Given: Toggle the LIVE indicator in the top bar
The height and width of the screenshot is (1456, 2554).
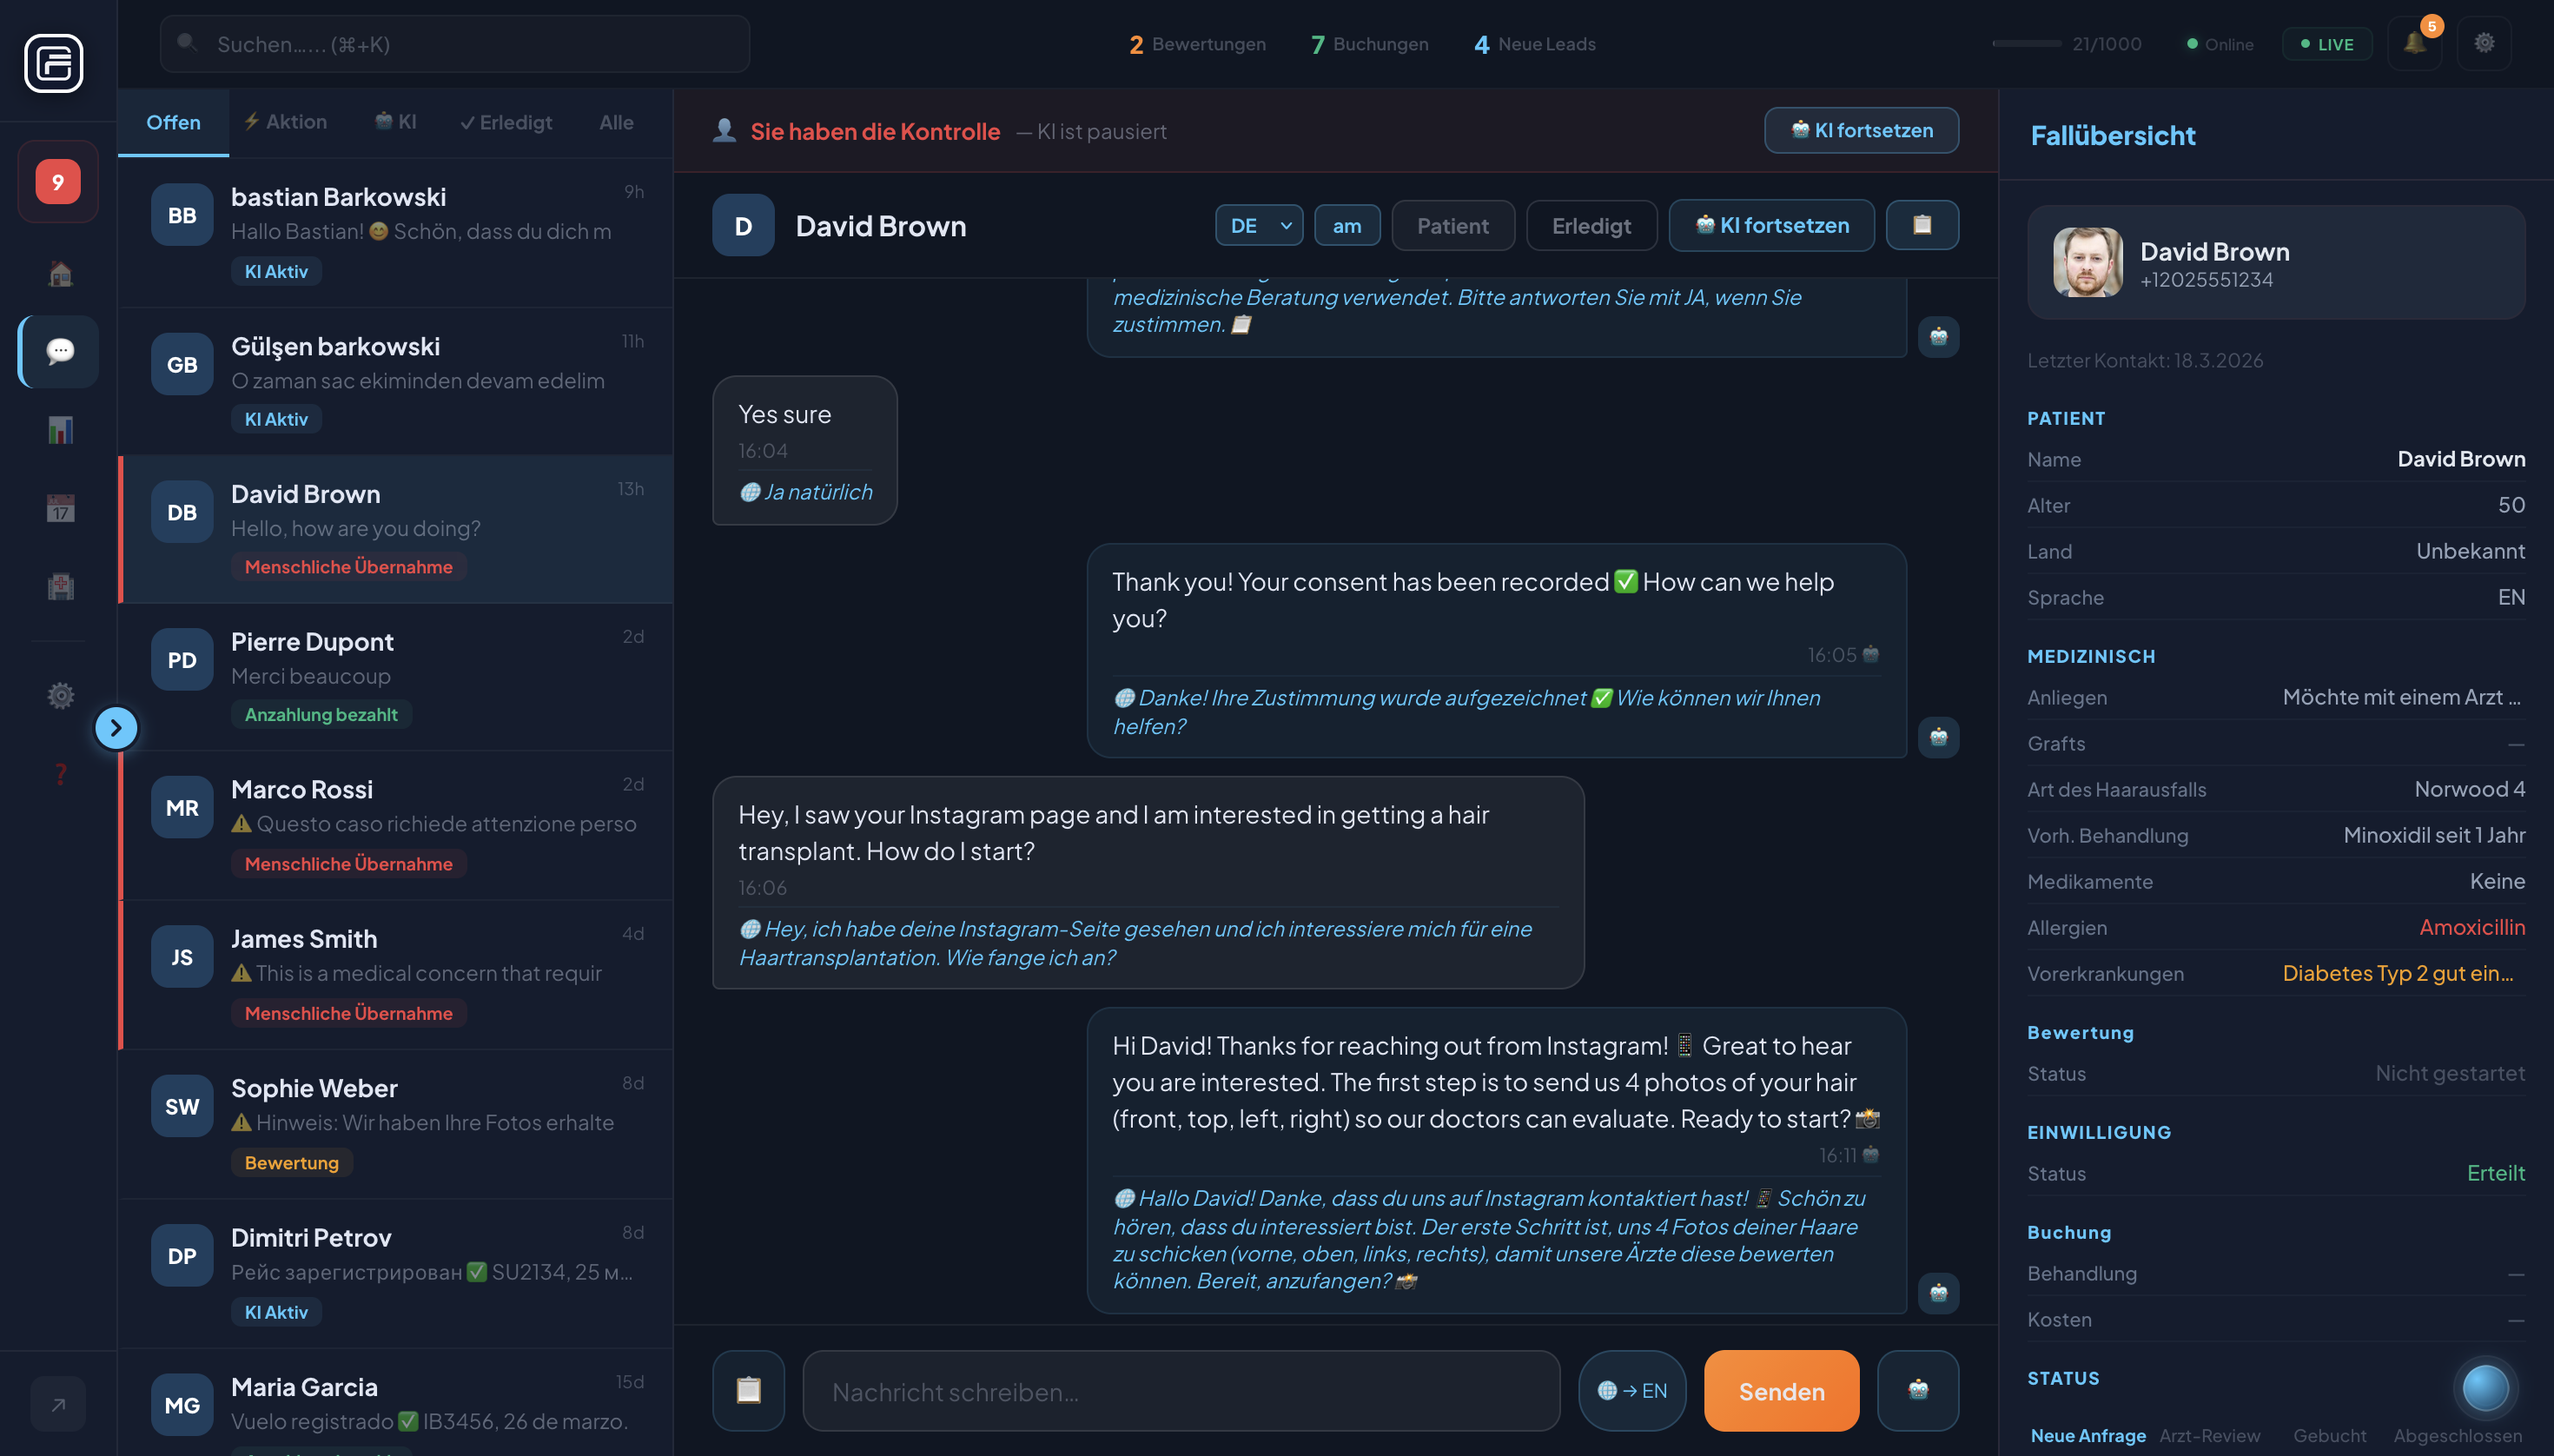Looking at the screenshot, I should click(x=2327, y=44).
